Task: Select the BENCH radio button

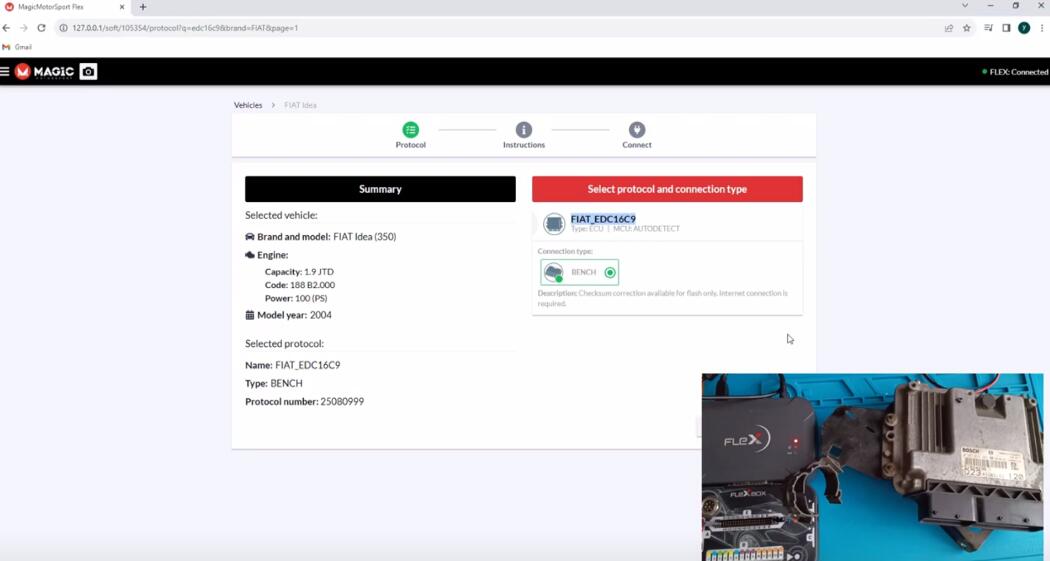Action: [x=610, y=272]
